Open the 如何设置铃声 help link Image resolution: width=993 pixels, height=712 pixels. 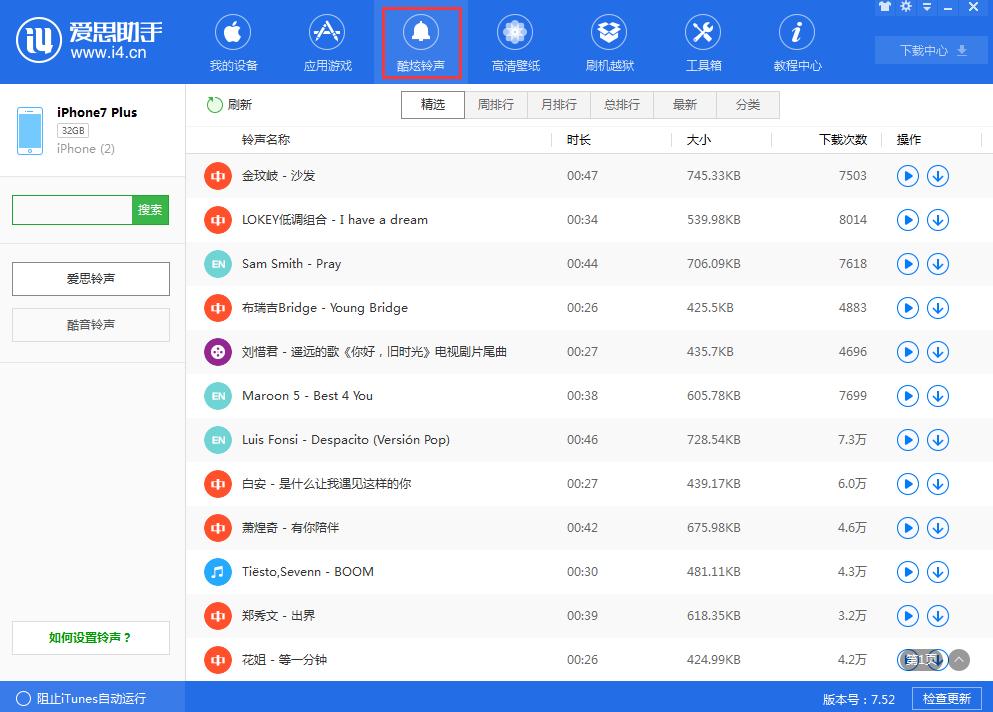pyautogui.click(x=90, y=638)
